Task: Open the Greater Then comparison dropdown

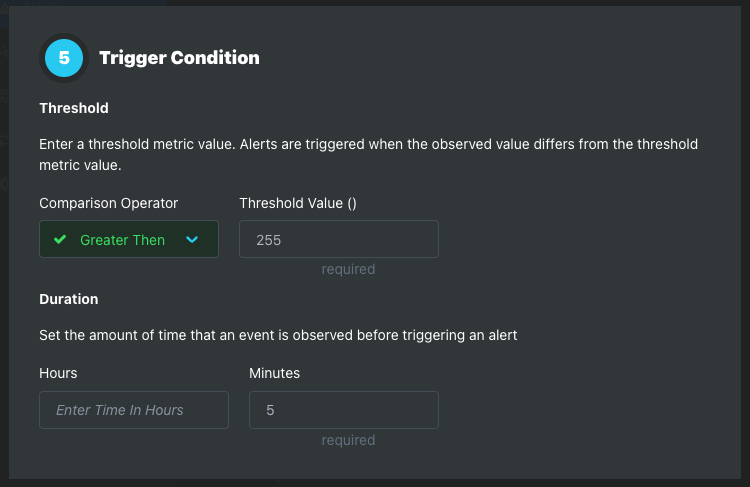Action: [x=129, y=239]
